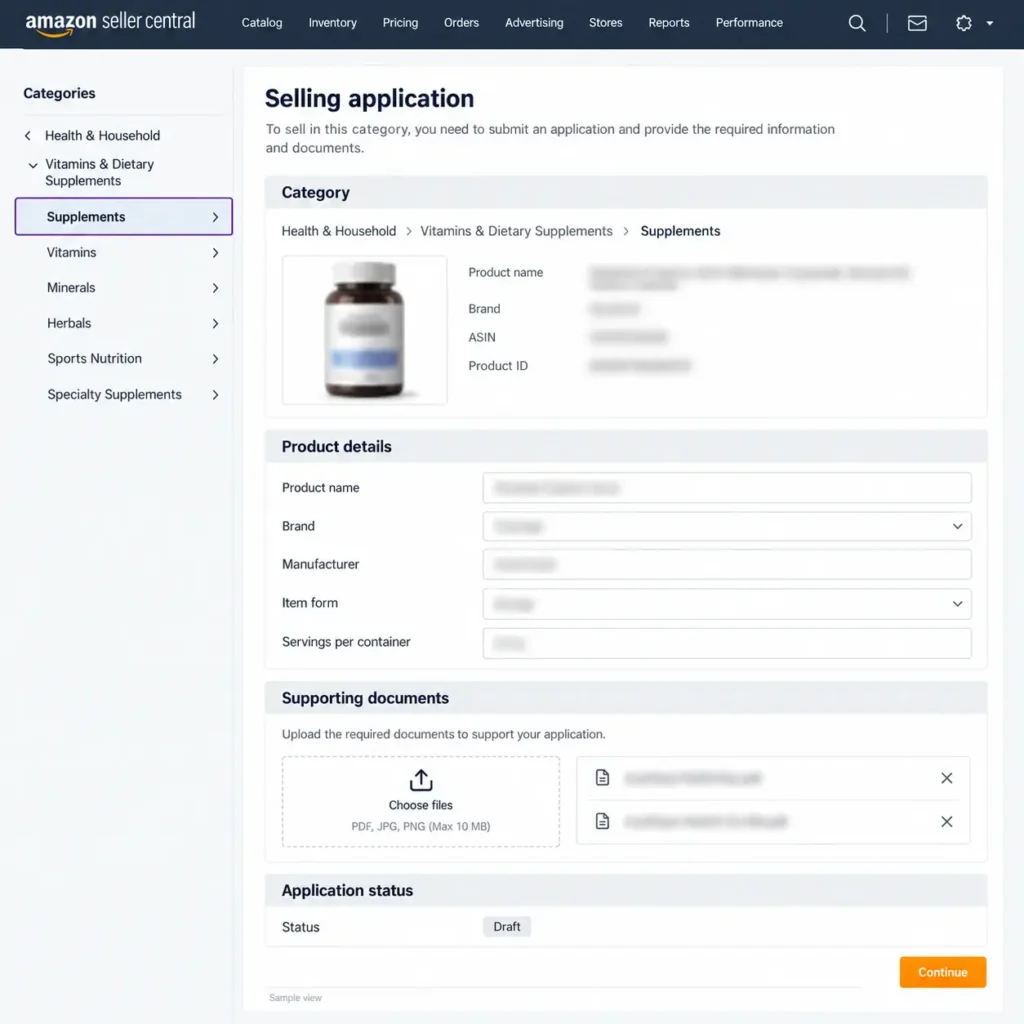Viewport: 1024px width, 1024px height.
Task: Open the Inventory menu
Action: pyautogui.click(x=332, y=23)
